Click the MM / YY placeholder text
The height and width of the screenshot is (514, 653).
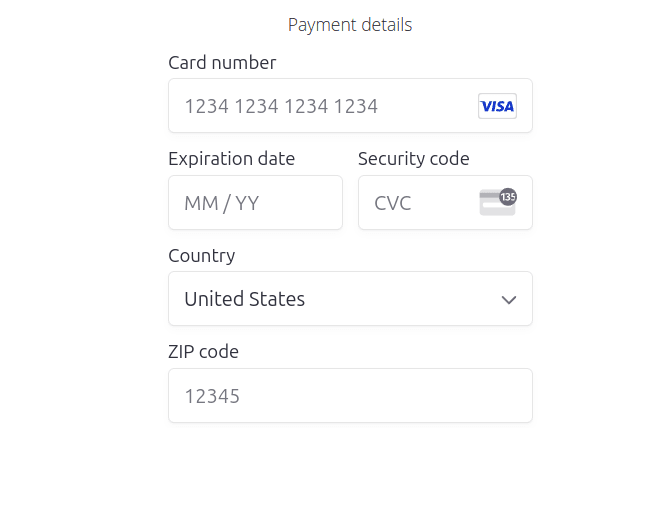click(x=221, y=203)
